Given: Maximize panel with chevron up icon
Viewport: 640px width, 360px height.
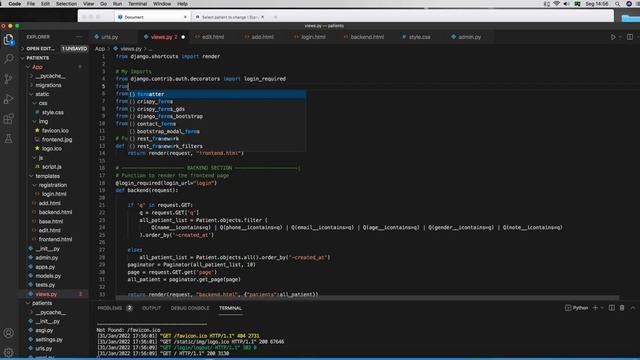Looking at the screenshot, I should tap(633, 308).
